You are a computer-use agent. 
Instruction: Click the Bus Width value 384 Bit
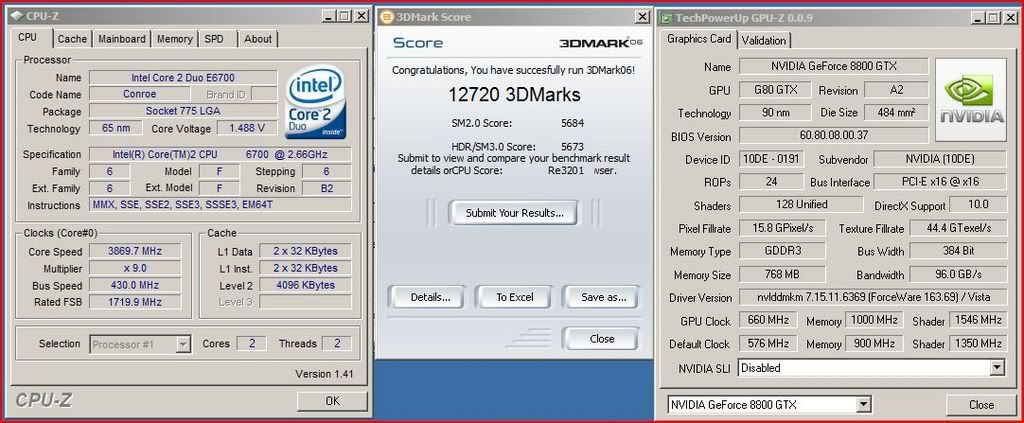[957, 251]
